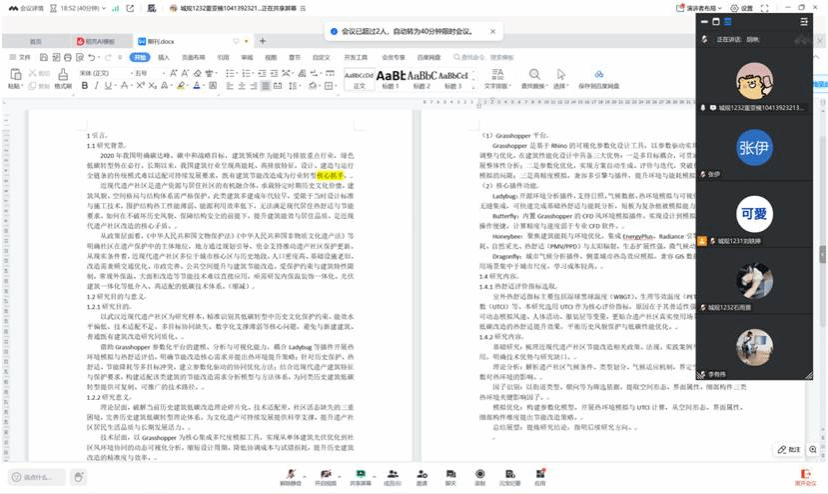This screenshot has width=828, height=494.
Task: Open the Find and Replace tool
Action: (x=534, y=78)
